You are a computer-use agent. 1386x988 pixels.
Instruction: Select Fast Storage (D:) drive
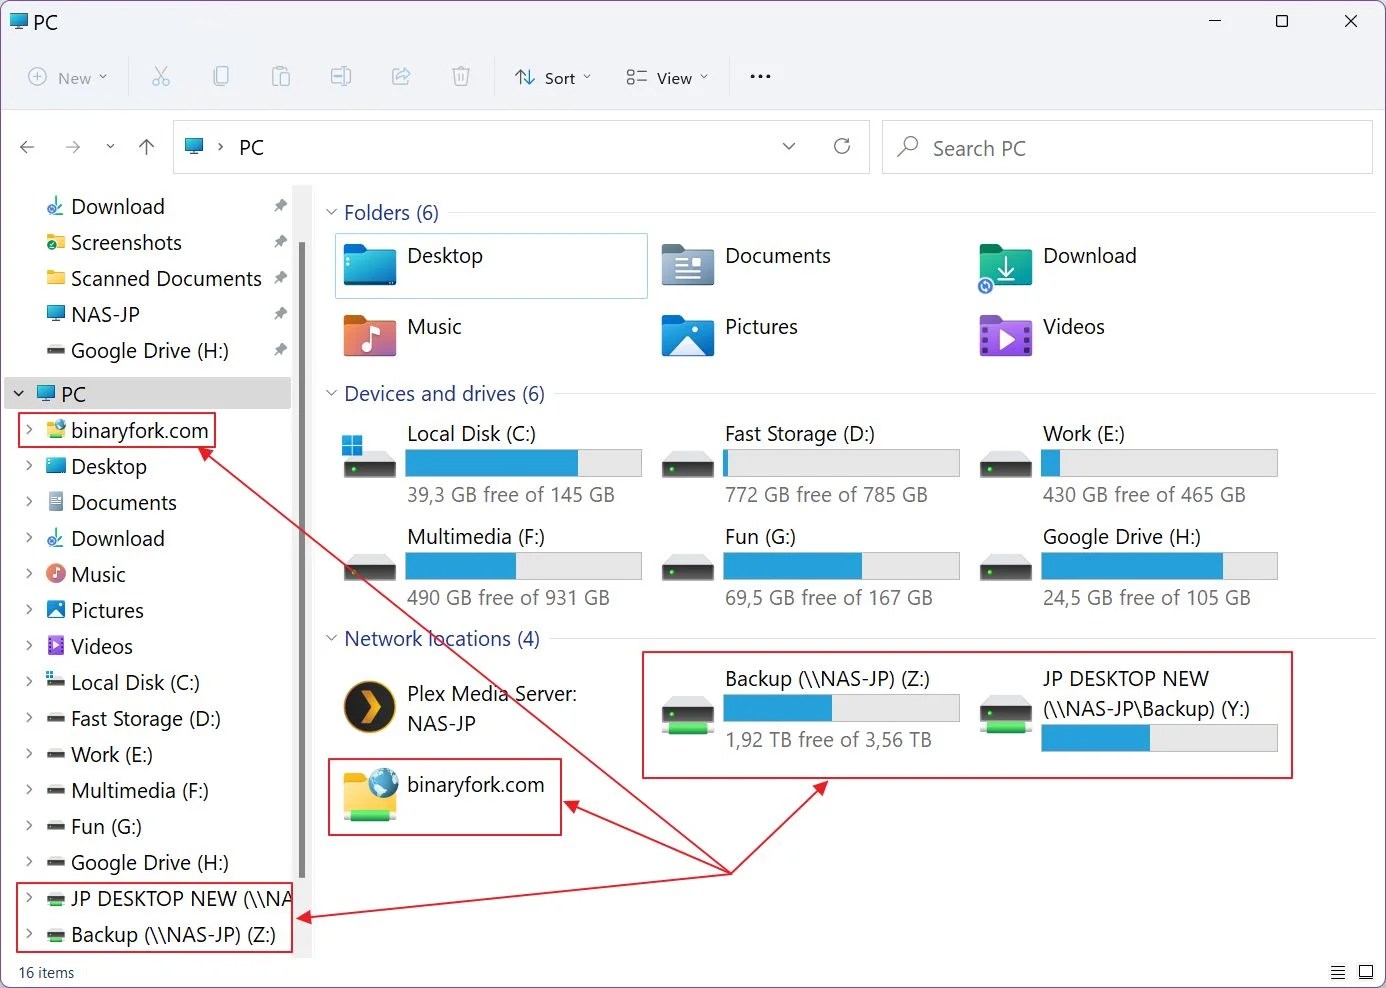point(809,464)
